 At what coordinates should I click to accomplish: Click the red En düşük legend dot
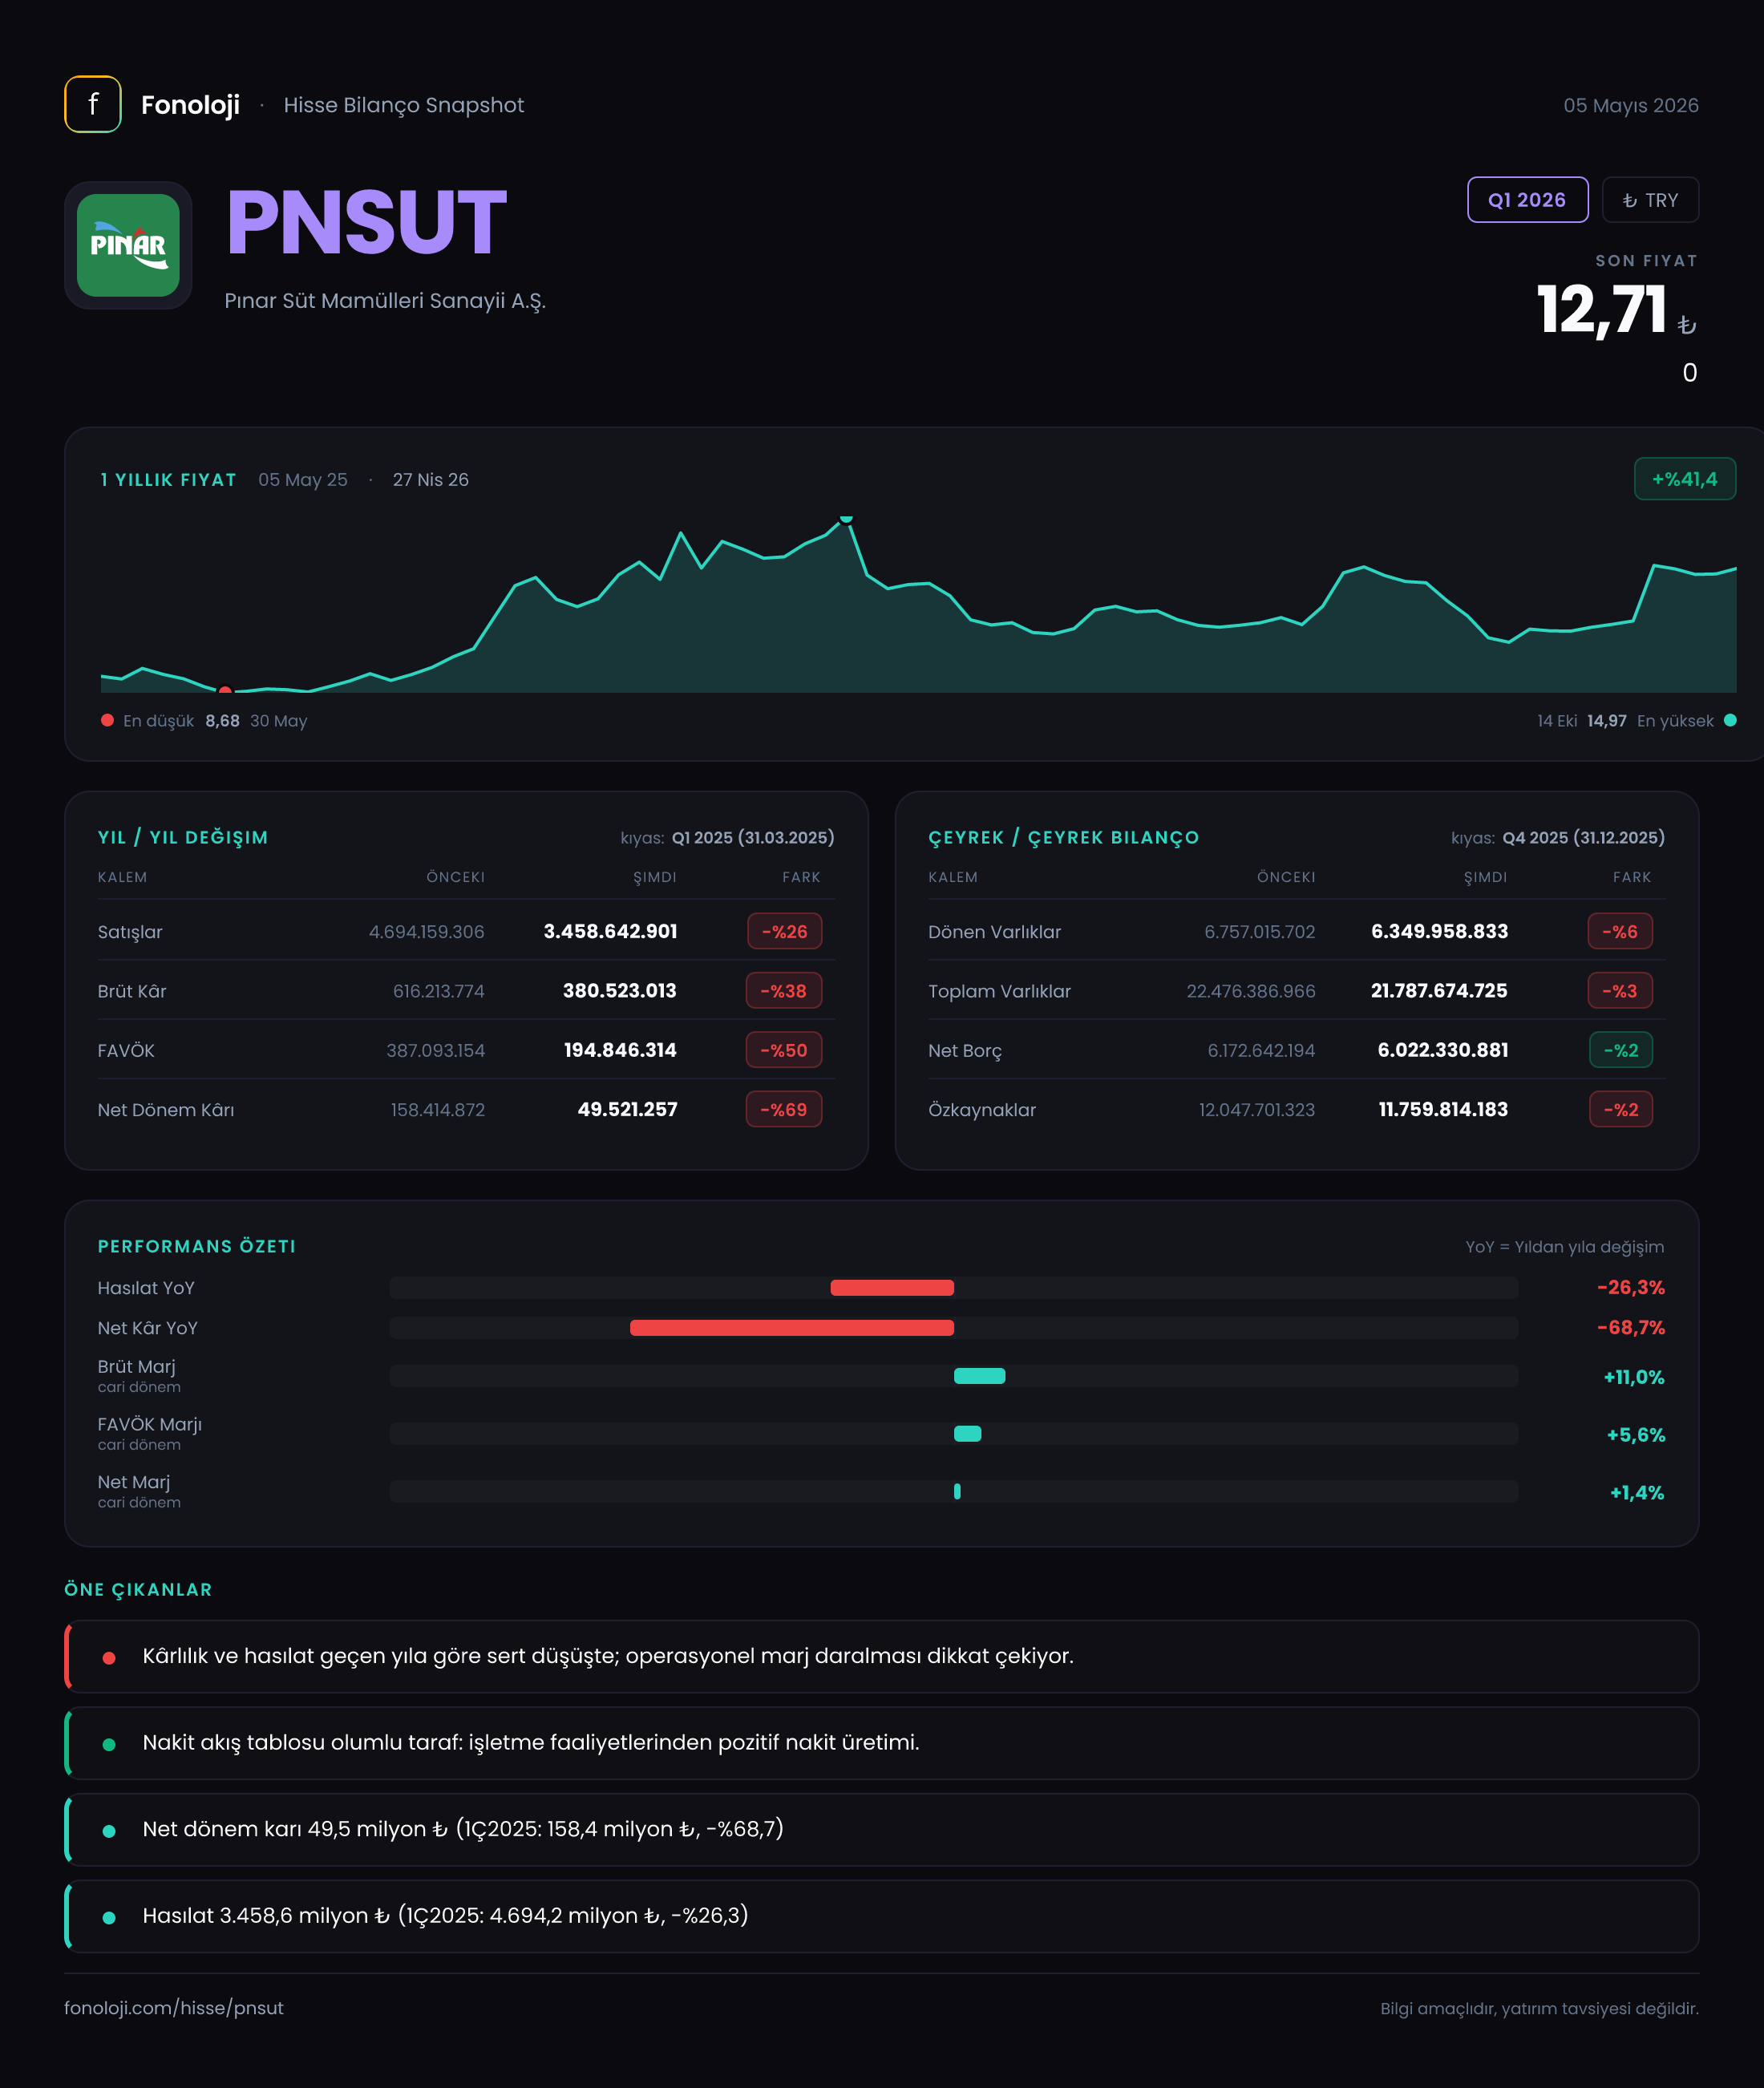107,720
